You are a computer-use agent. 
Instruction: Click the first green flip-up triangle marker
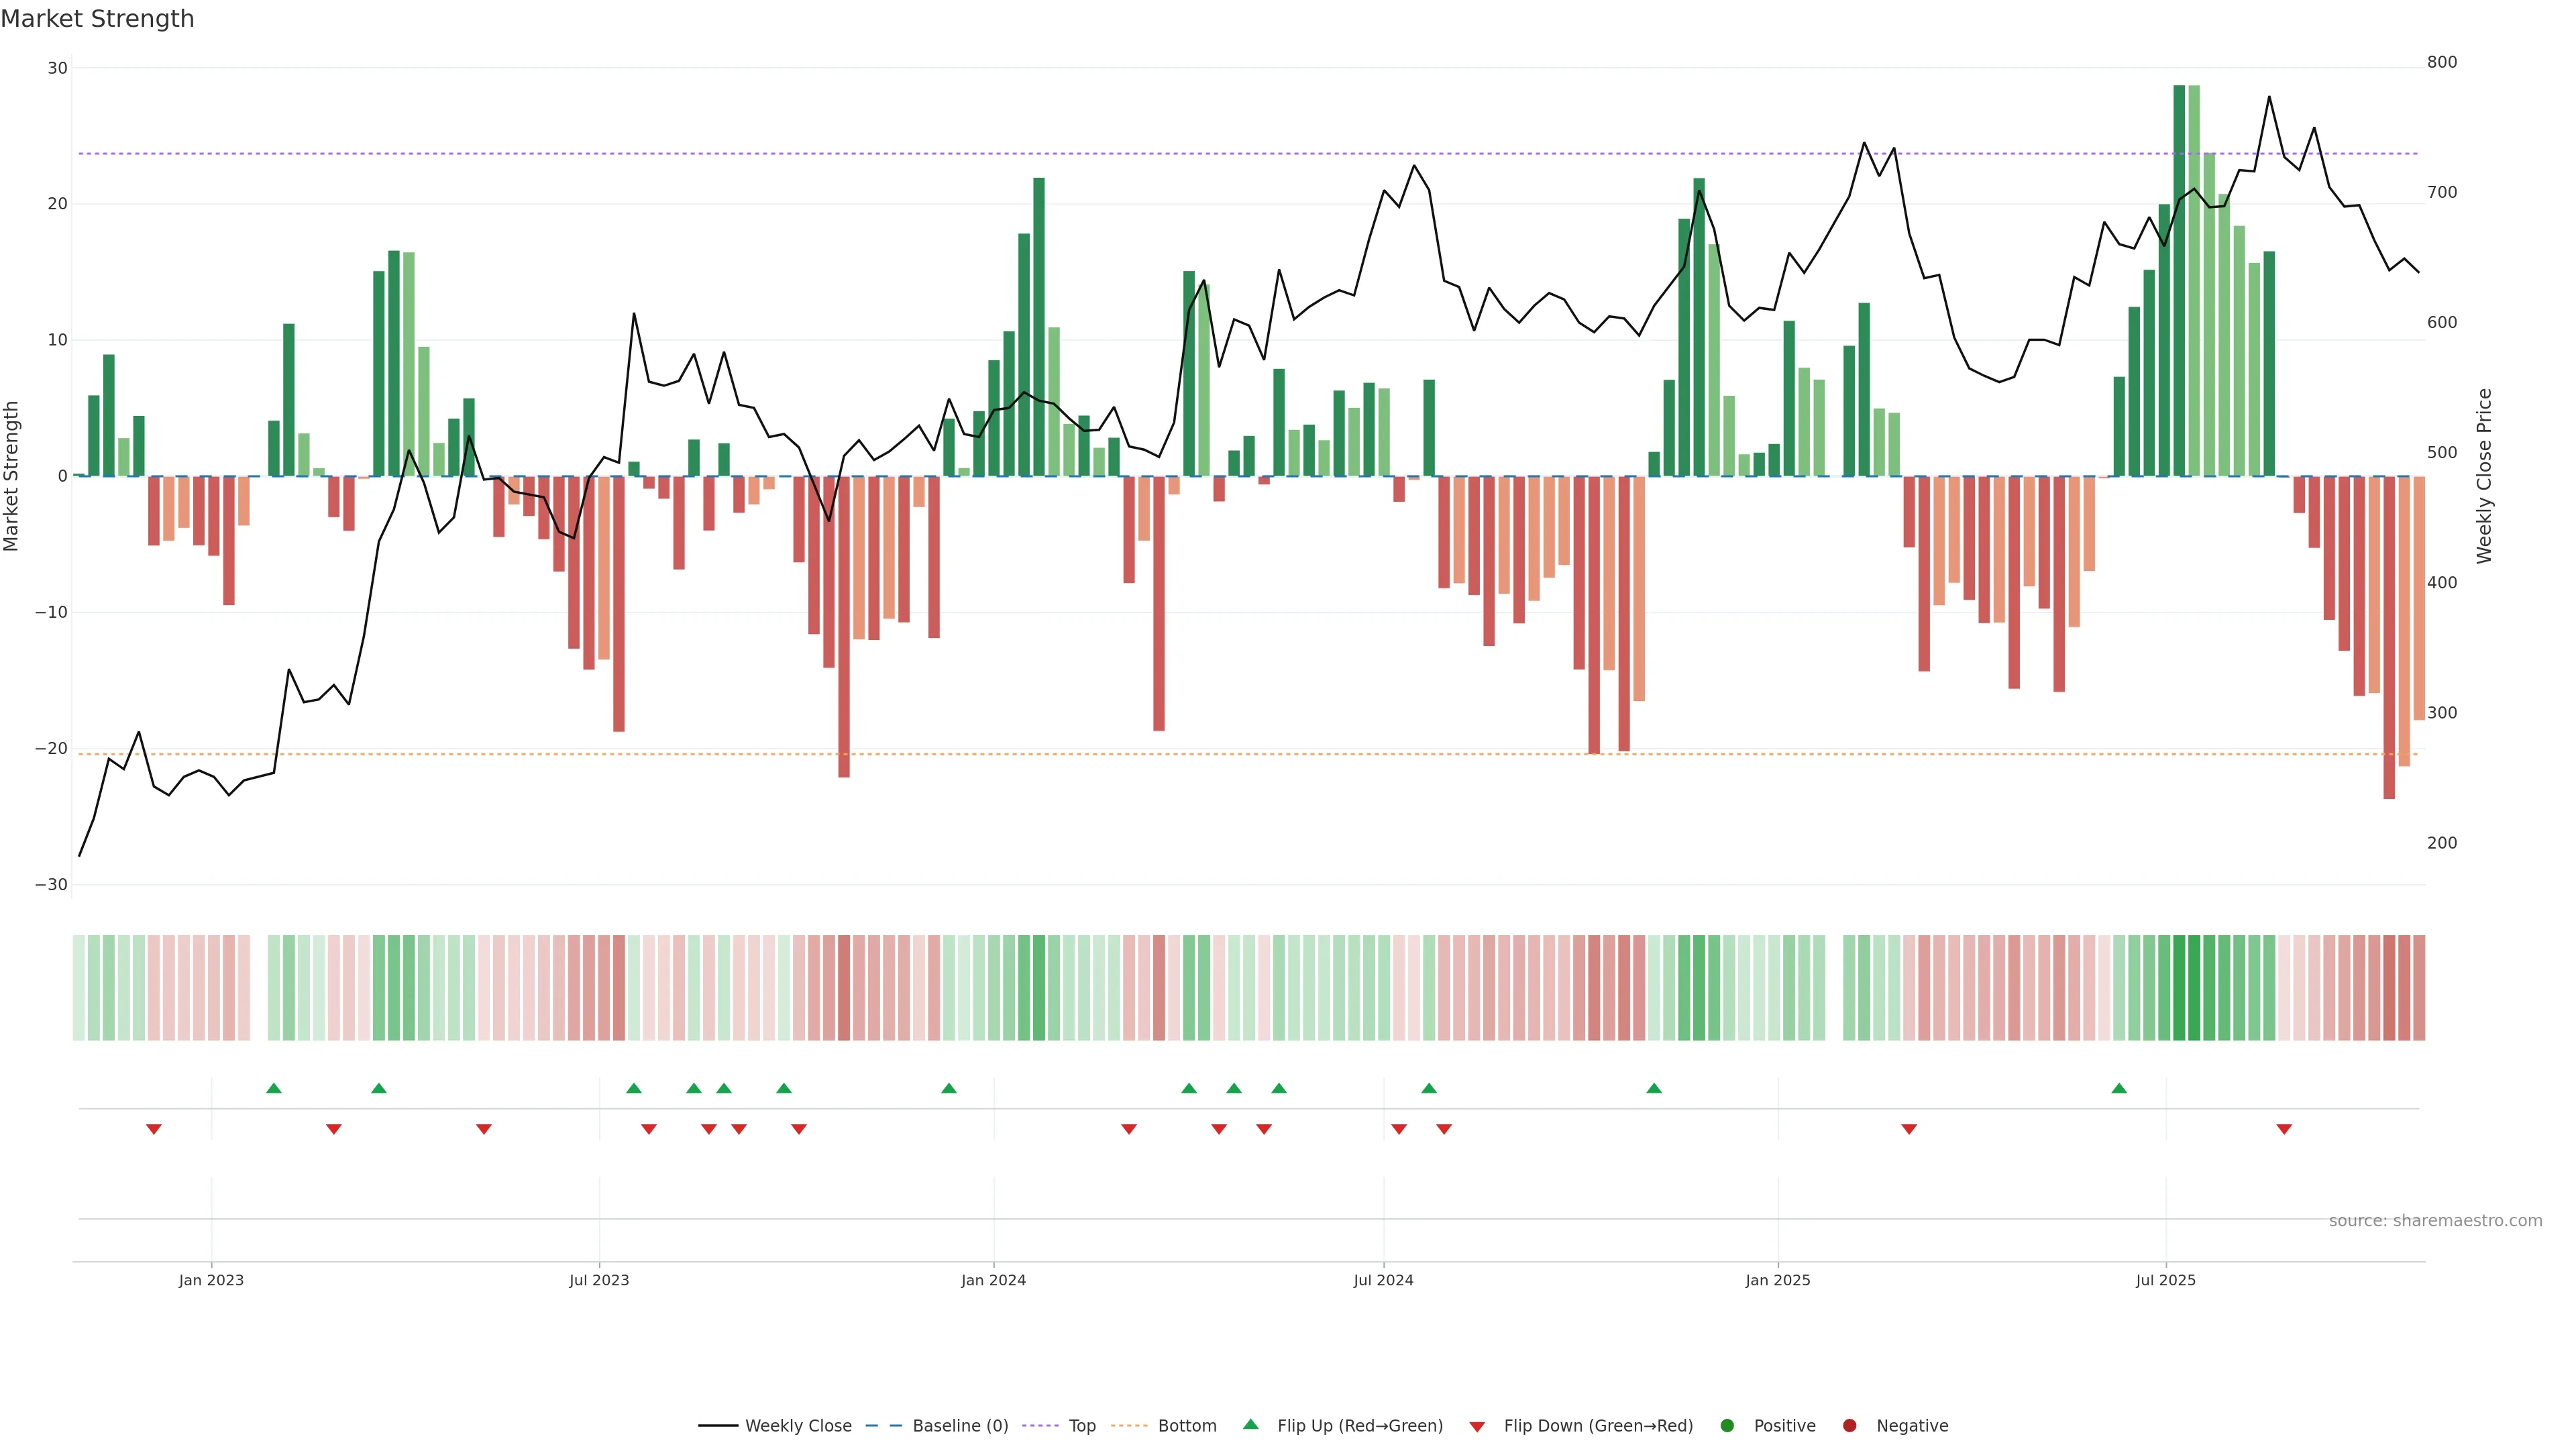point(274,1088)
